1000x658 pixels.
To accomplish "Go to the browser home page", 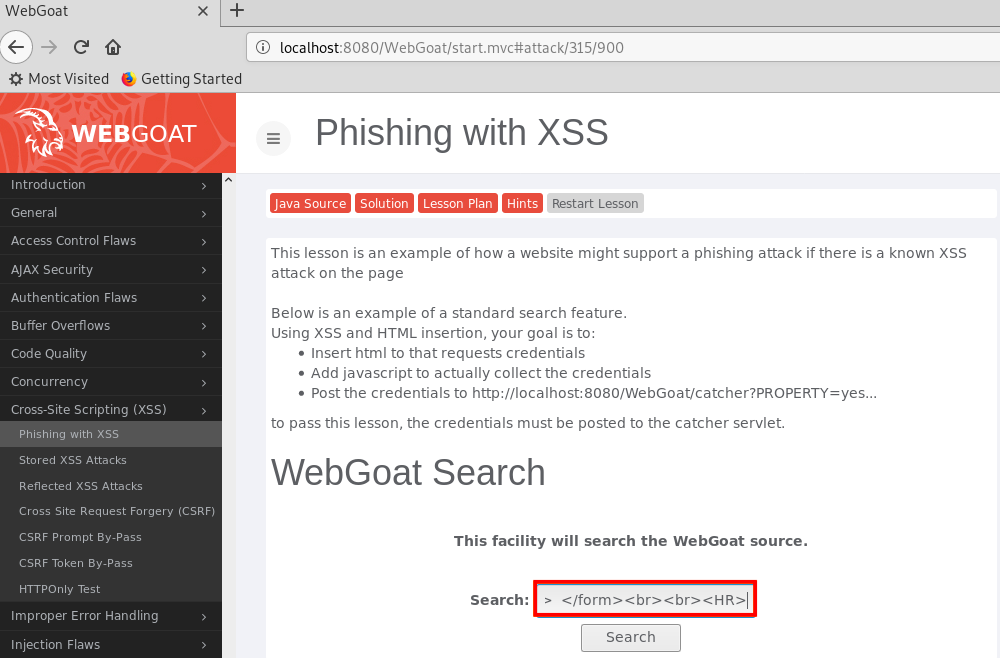I will tap(113, 47).
